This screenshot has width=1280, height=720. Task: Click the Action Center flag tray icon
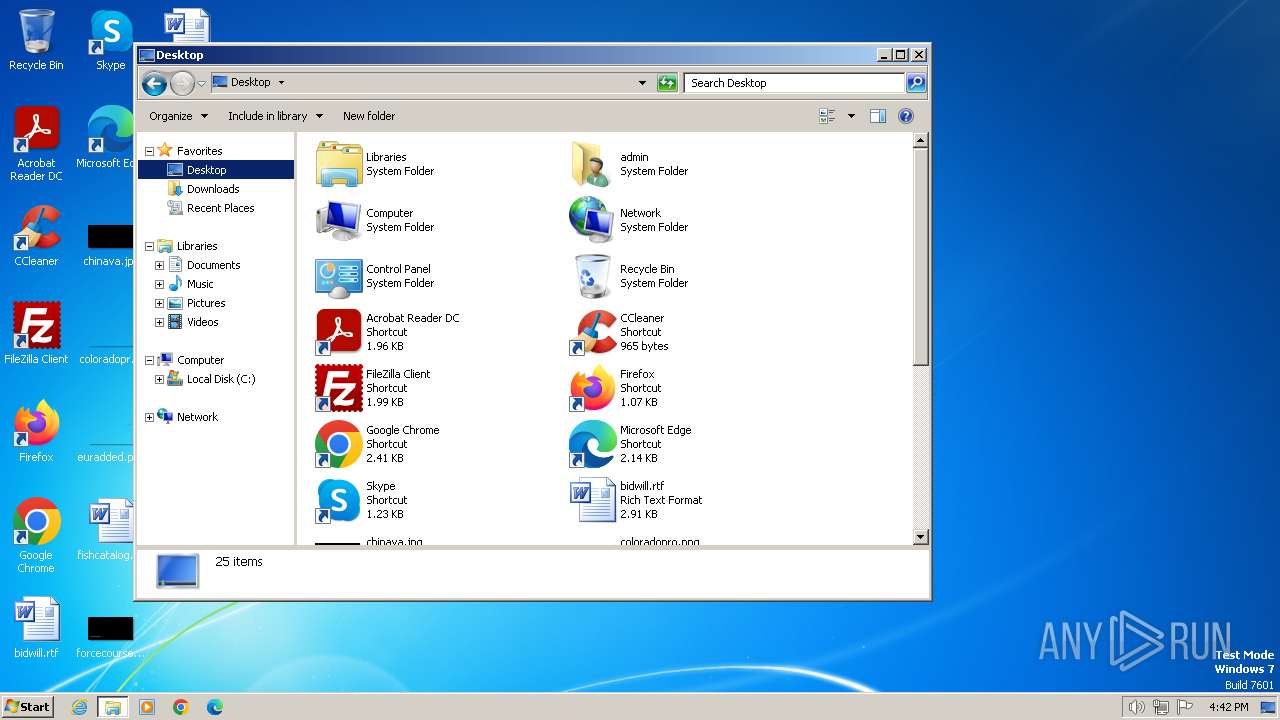point(1184,707)
